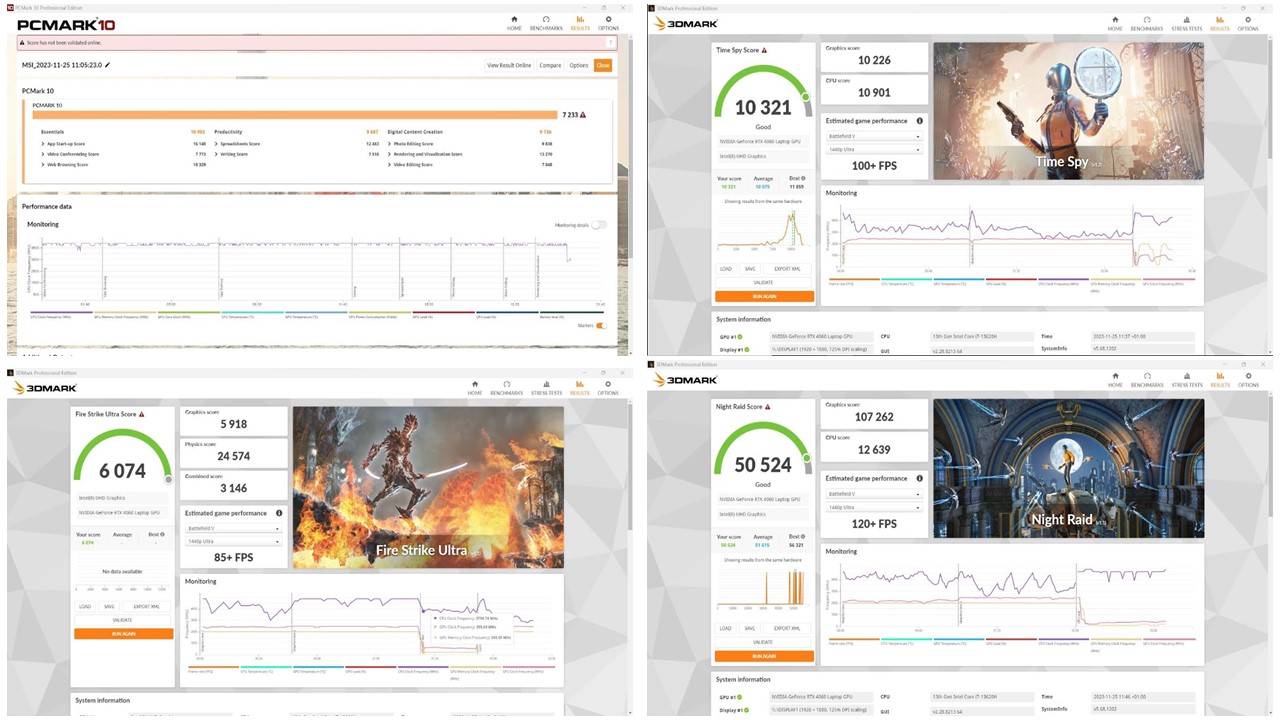Click LOAD button in Time Spy window
The width and height of the screenshot is (1280, 720).
coord(726,269)
